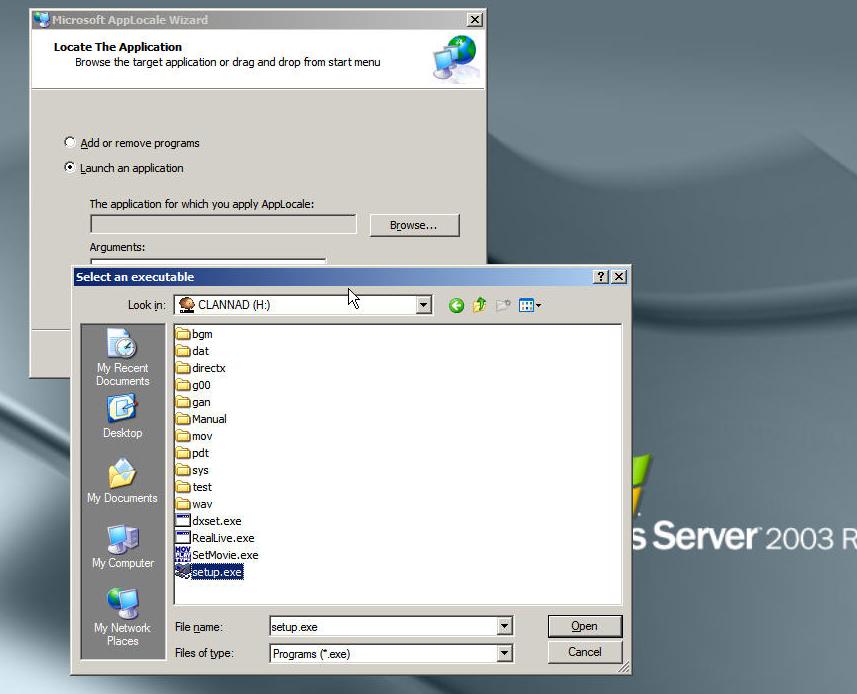Focus the File name text field

(x=384, y=626)
